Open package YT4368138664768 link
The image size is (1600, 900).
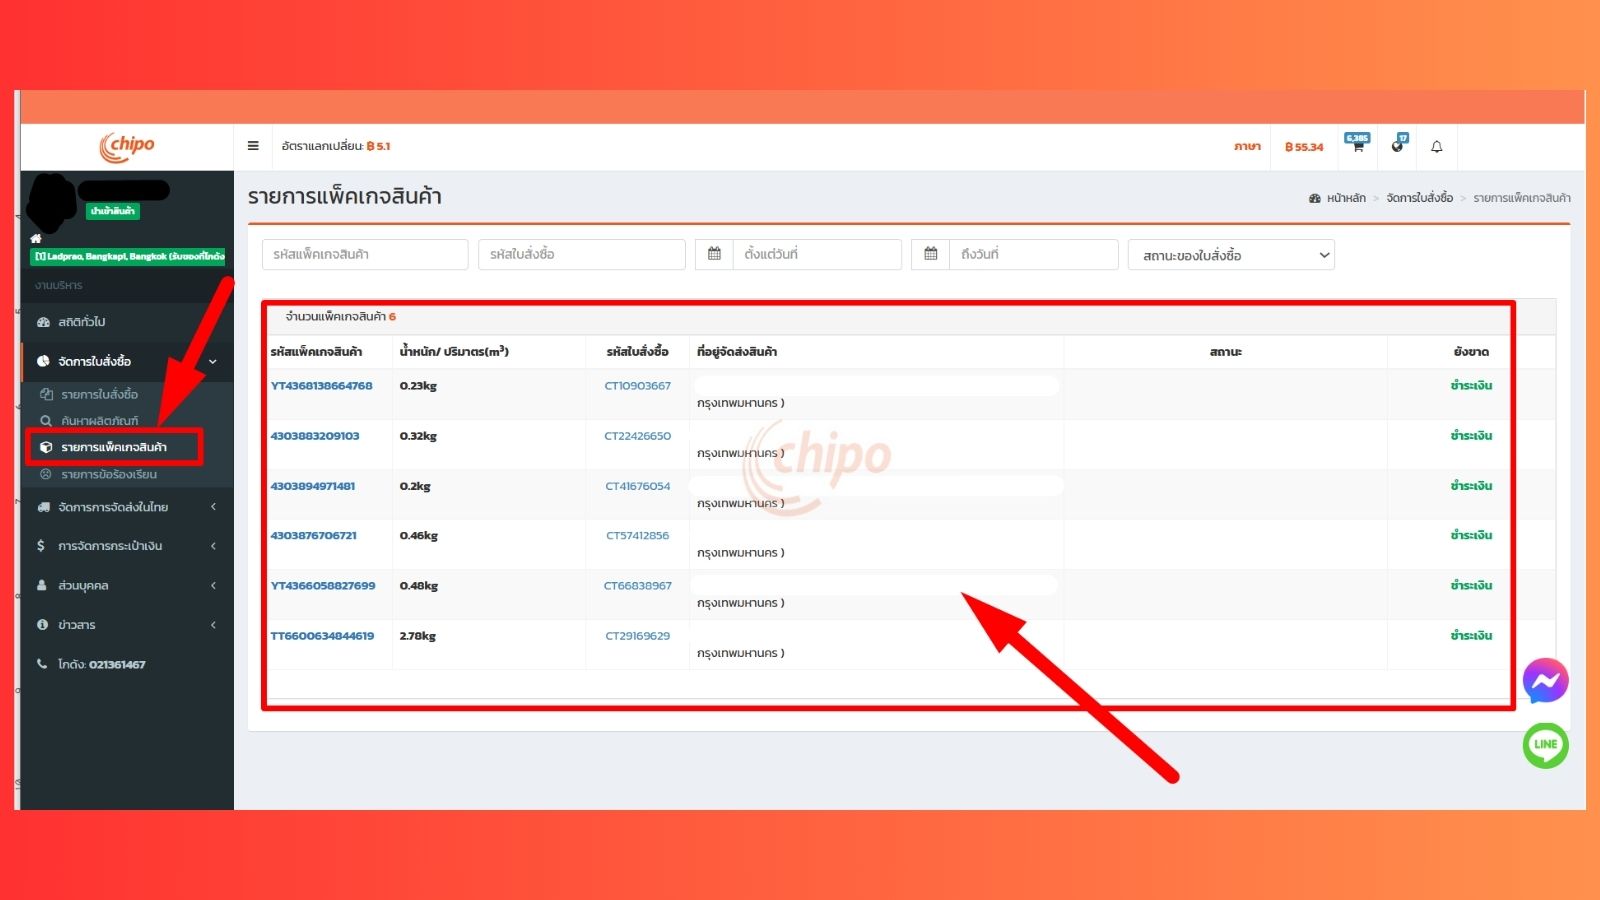pyautogui.click(x=321, y=386)
